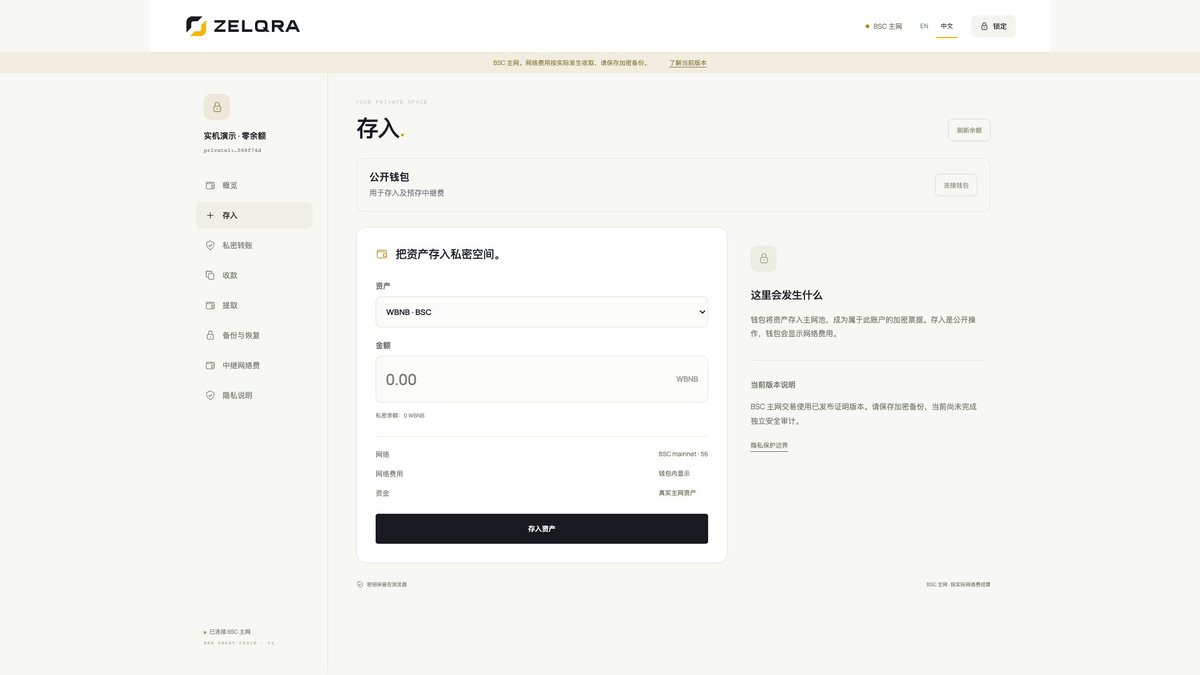This screenshot has height=675, width=1200.
Task: Open the 隐私保护边界 link
Action: pyautogui.click(x=769, y=445)
